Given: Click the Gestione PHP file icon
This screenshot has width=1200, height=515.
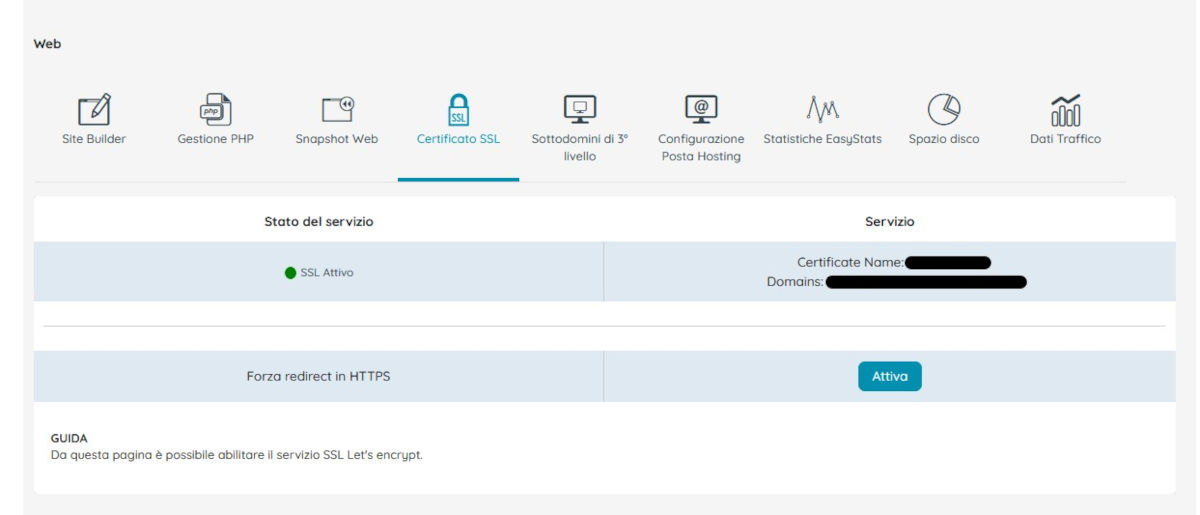Looking at the screenshot, I should [216, 109].
